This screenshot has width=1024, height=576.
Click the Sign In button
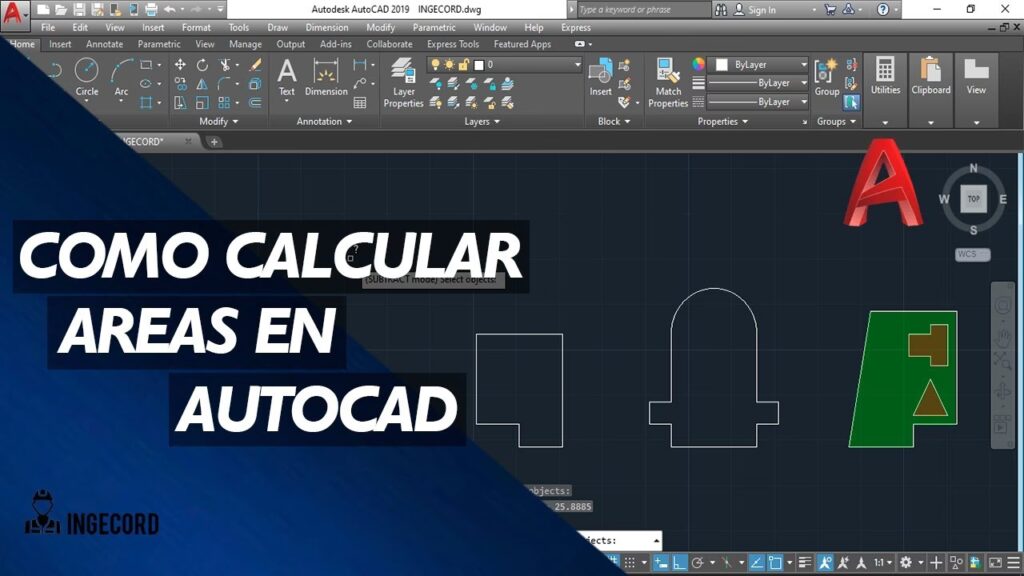coord(761,10)
